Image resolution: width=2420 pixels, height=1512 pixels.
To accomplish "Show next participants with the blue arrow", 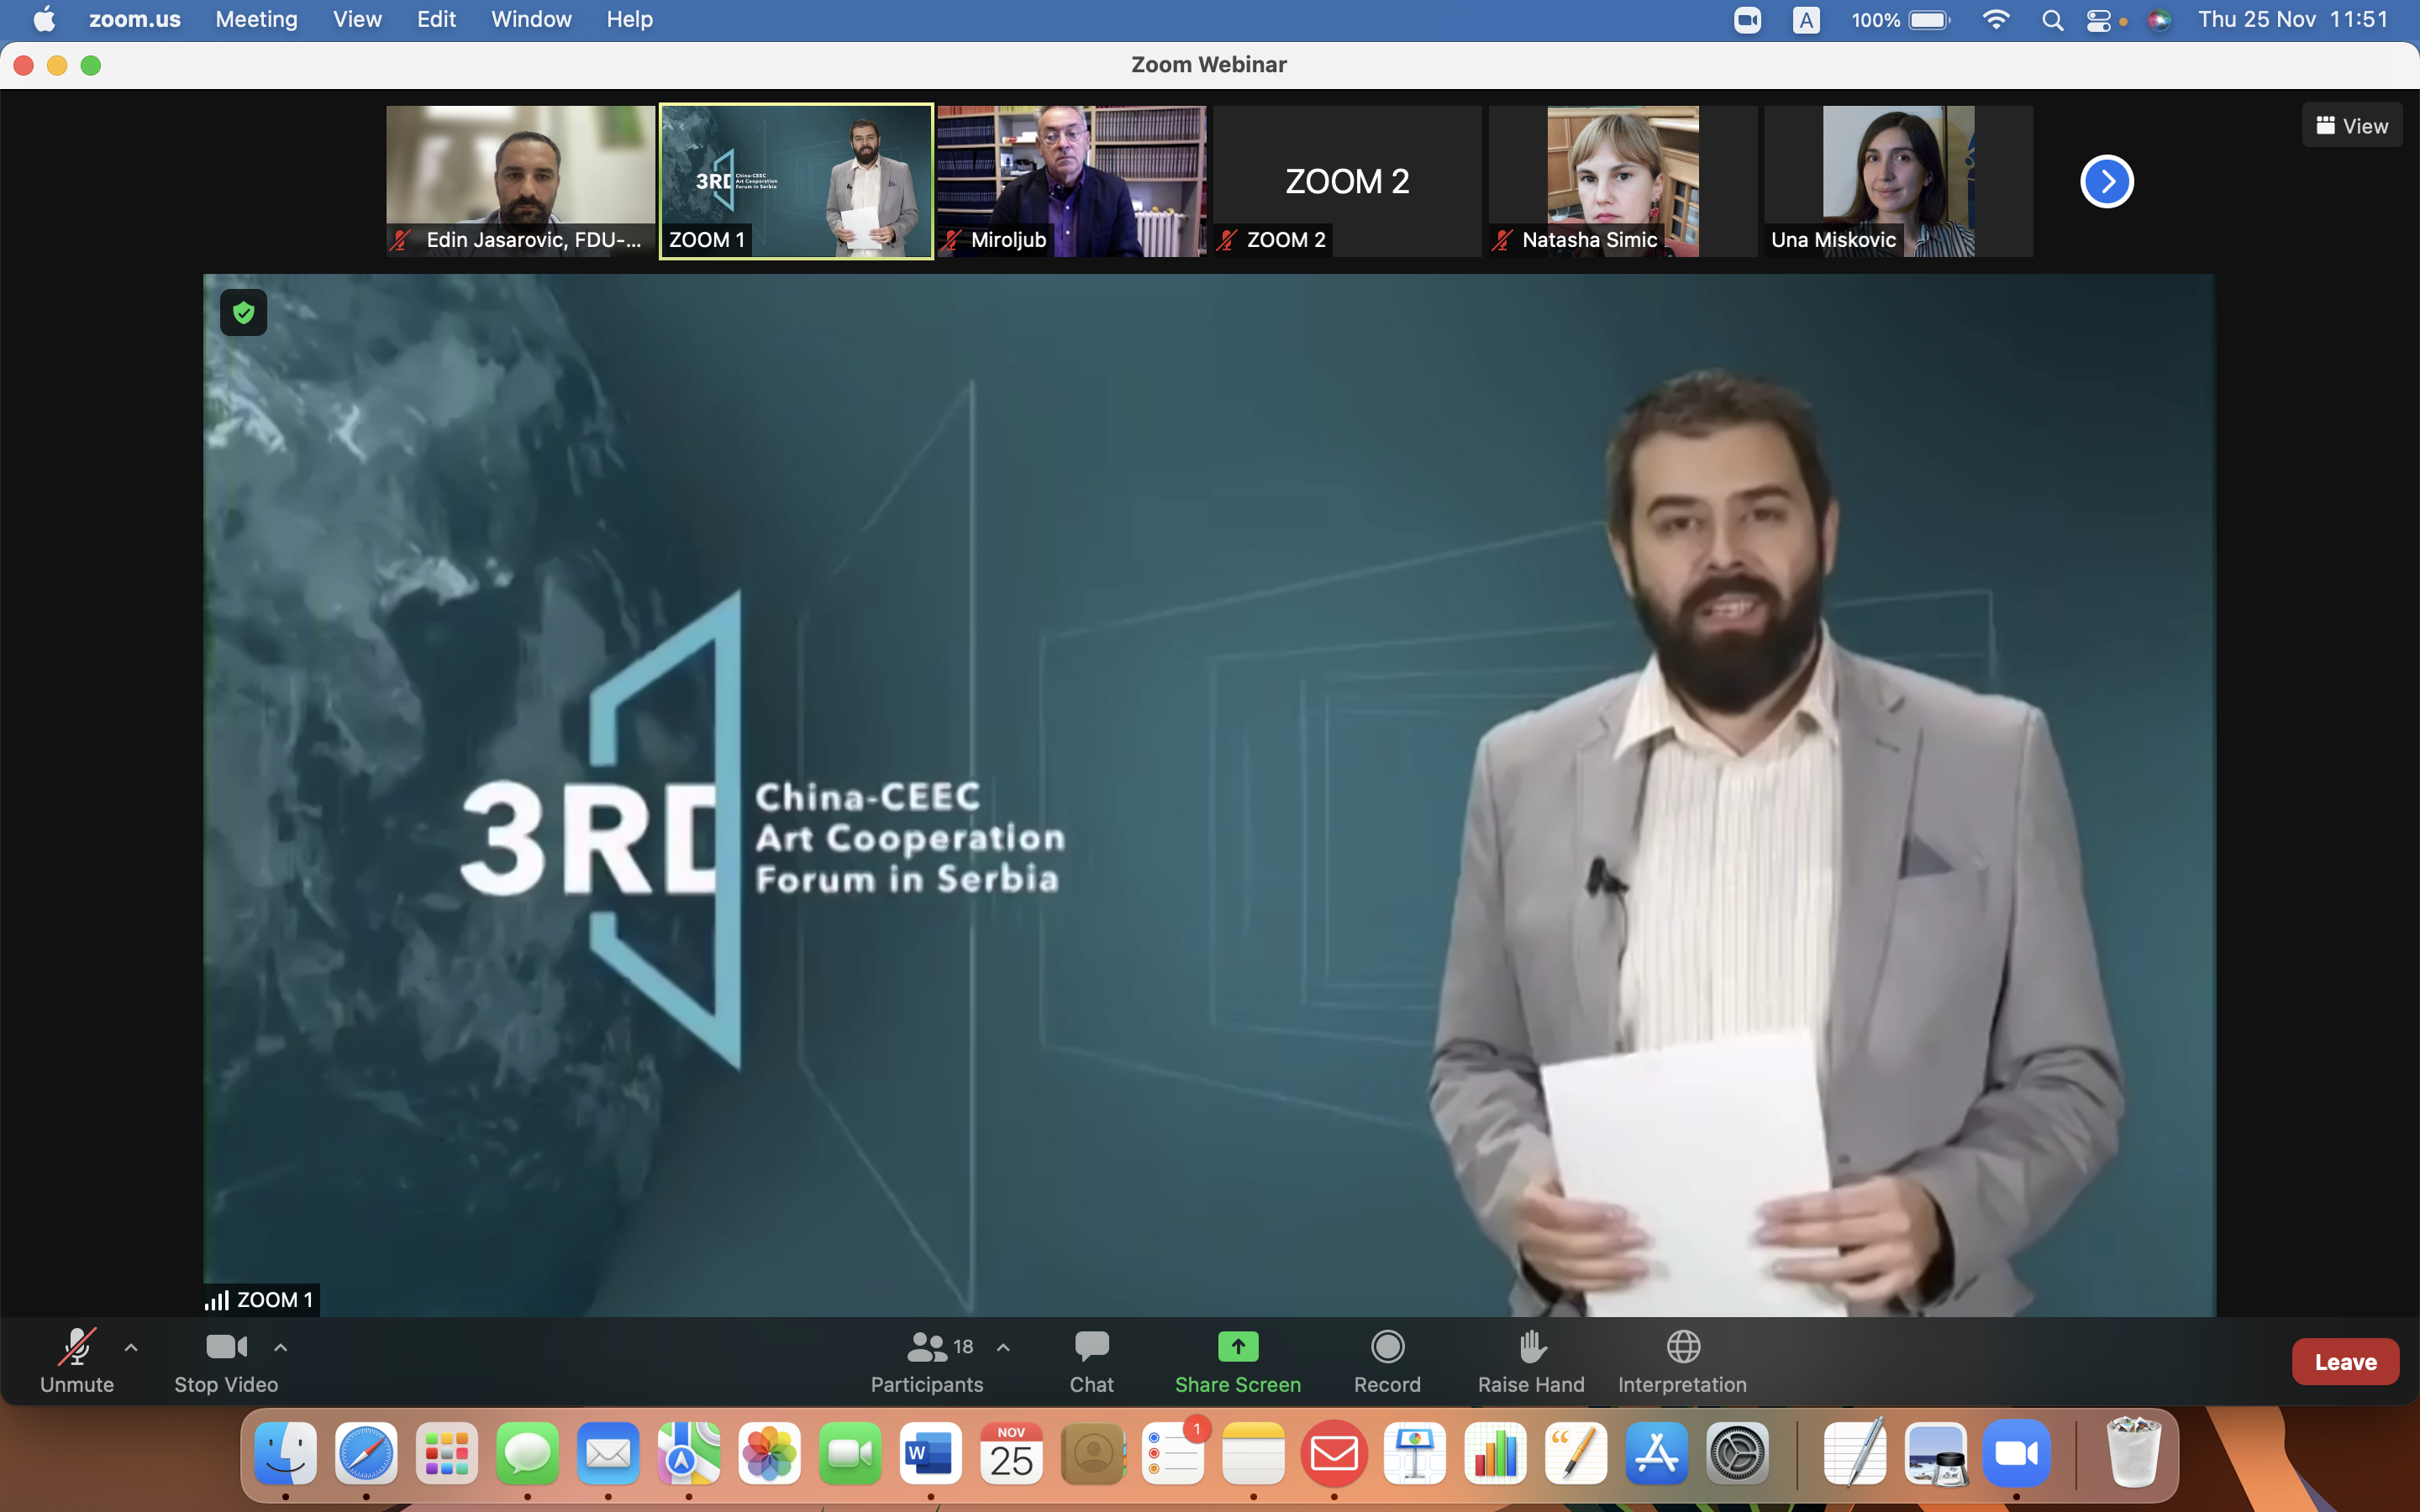I will pyautogui.click(x=2107, y=182).
